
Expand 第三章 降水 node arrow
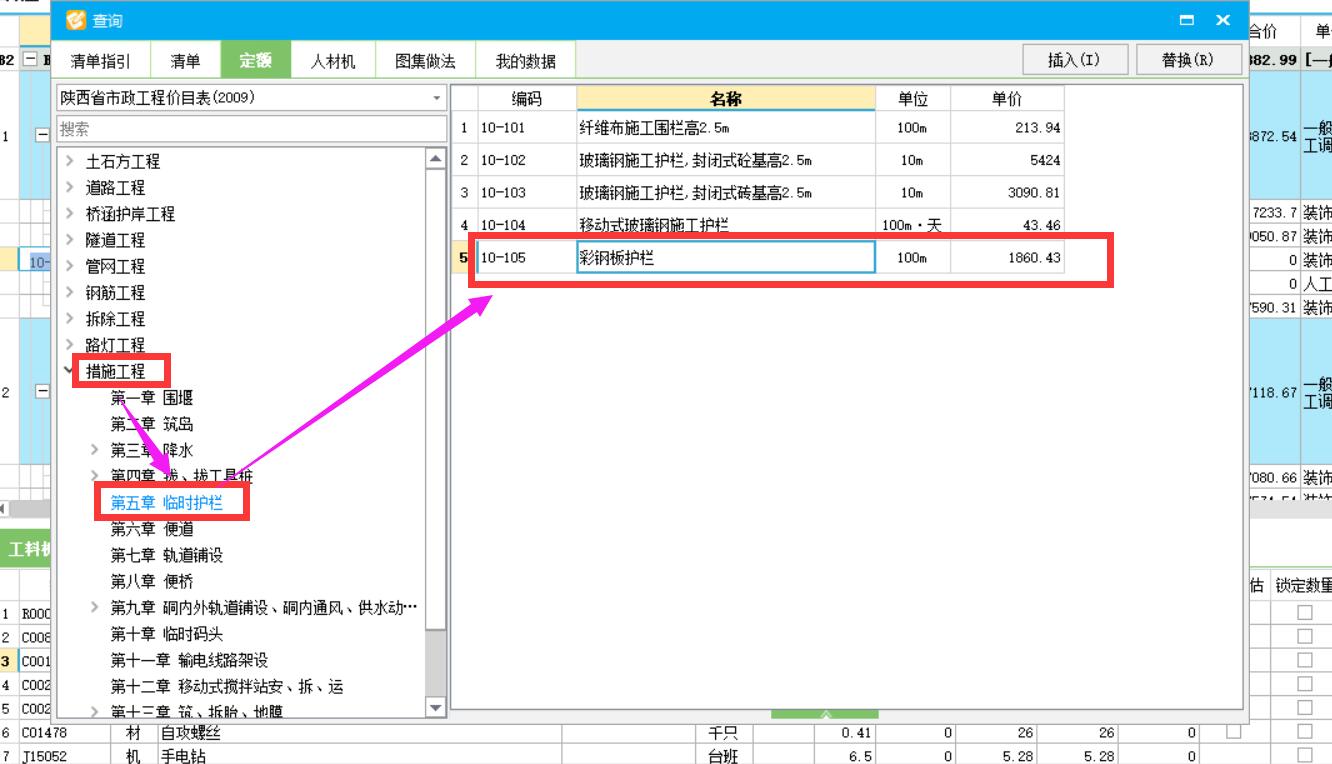tap(95, 450)
